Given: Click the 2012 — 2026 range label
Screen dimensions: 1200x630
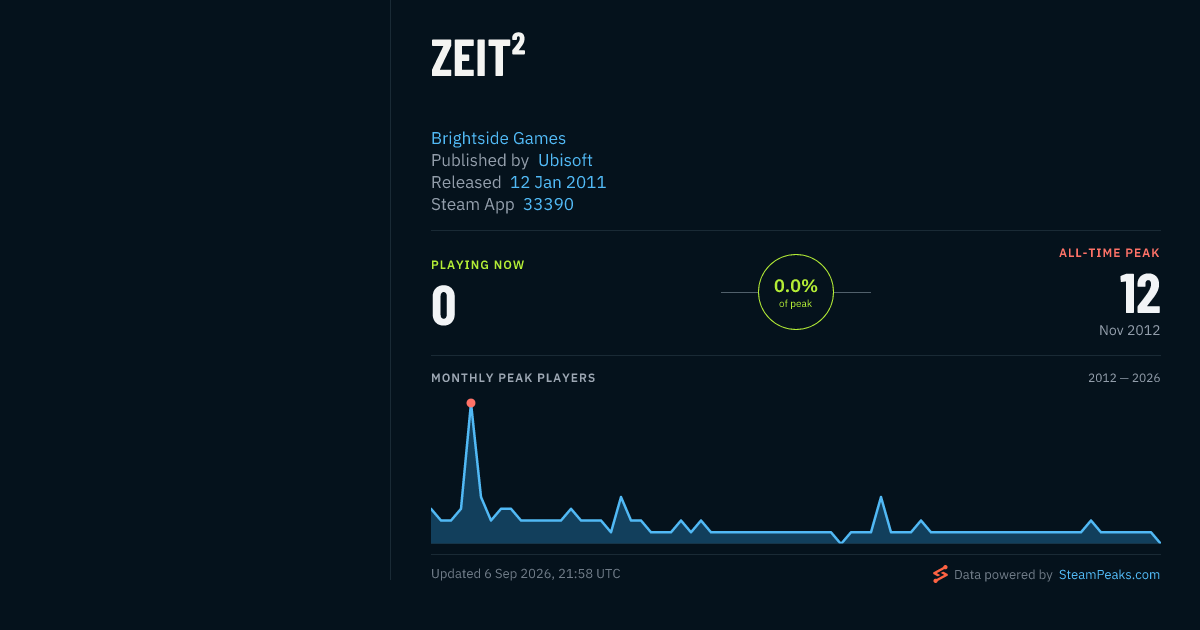Looking at the screenshot, I should click(1124, 378).
